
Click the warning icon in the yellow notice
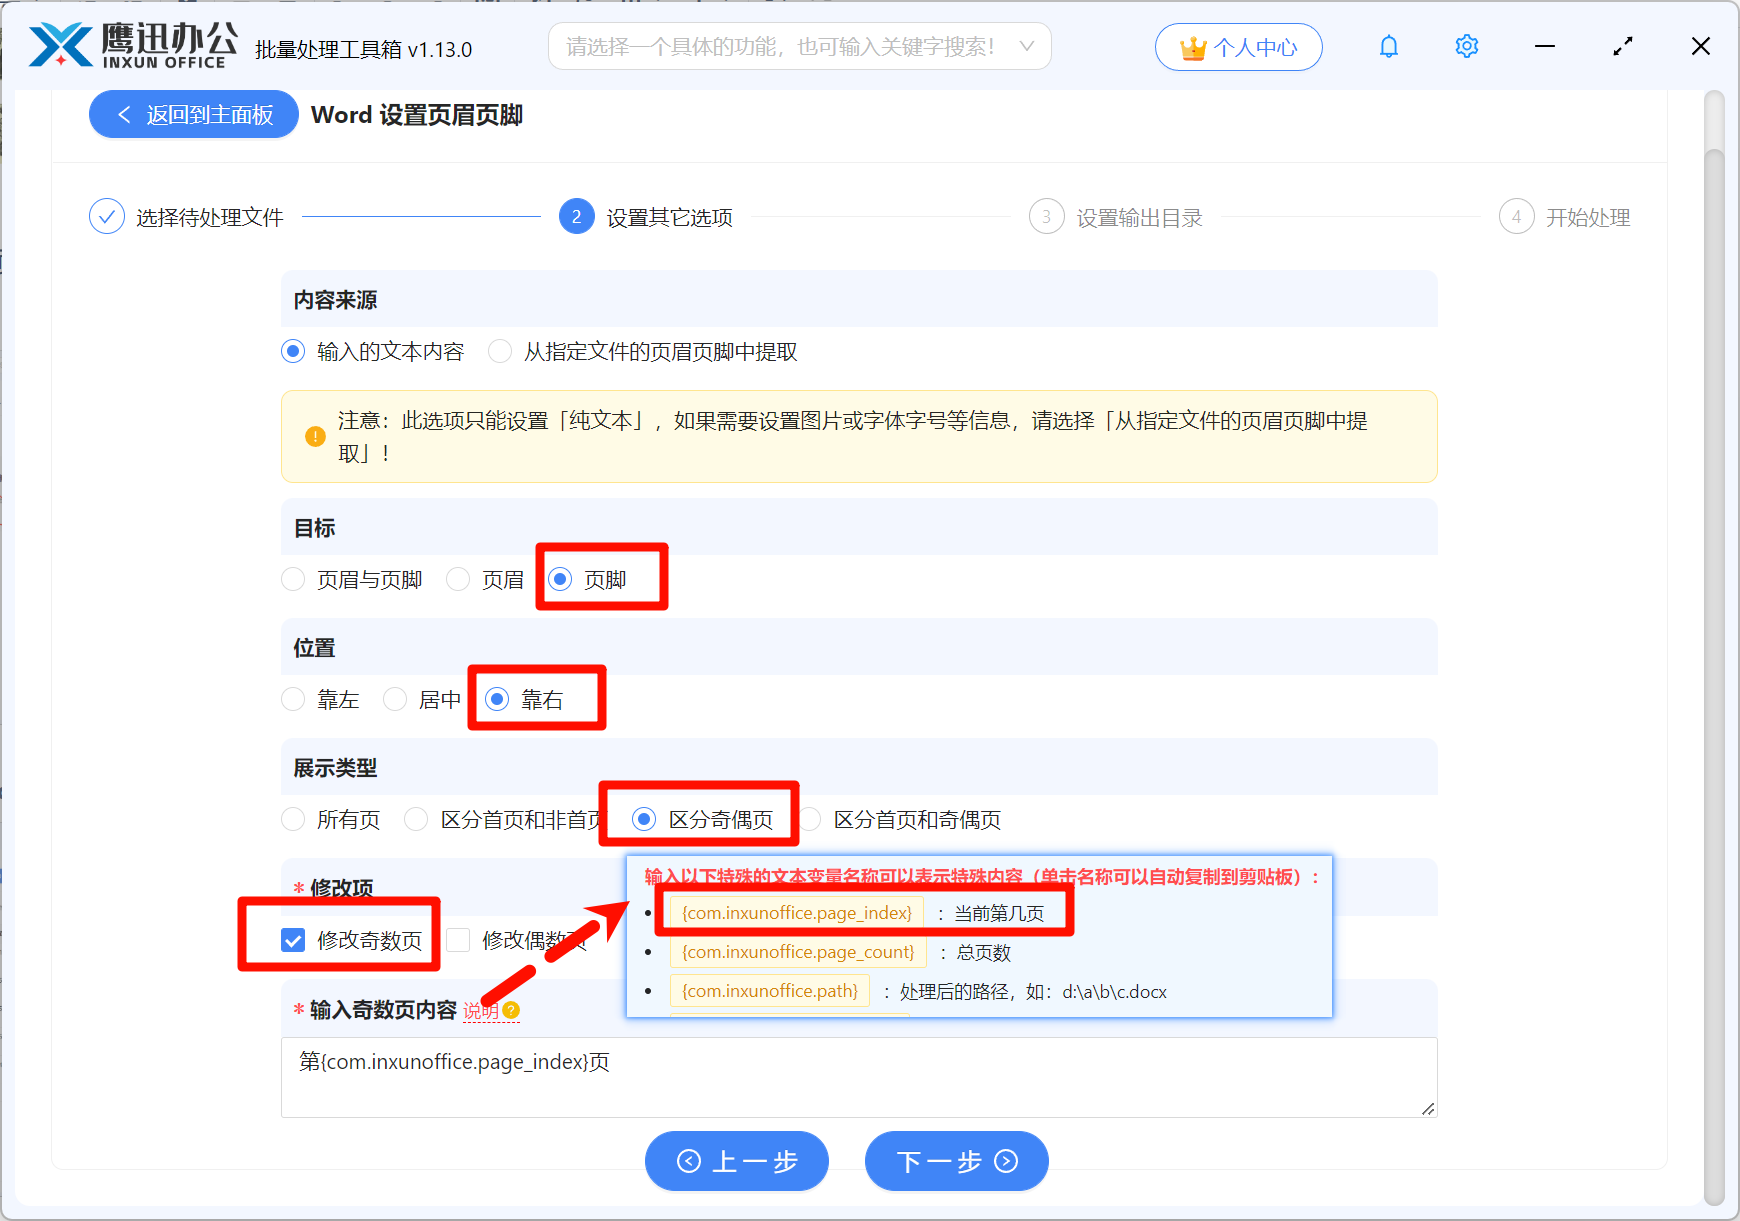(x=315, y=436)
